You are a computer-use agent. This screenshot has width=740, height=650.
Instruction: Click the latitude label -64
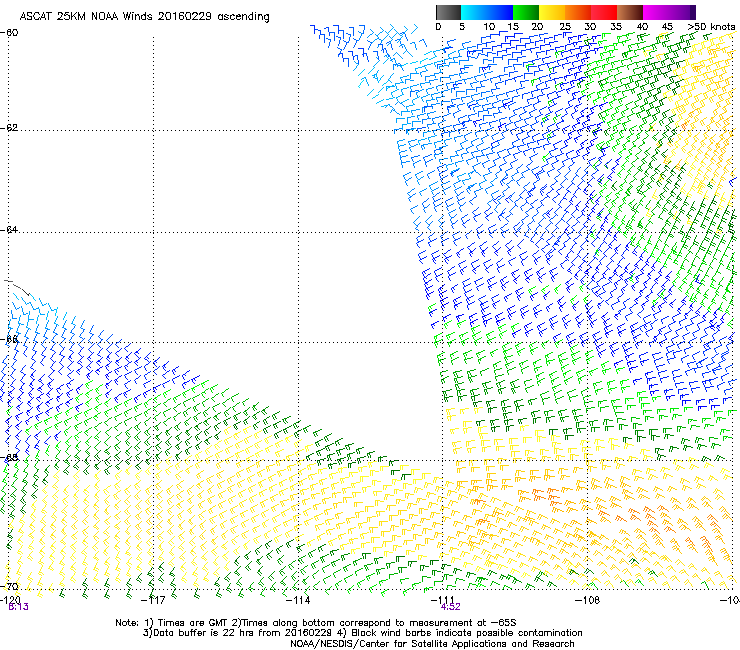point(9,230)
